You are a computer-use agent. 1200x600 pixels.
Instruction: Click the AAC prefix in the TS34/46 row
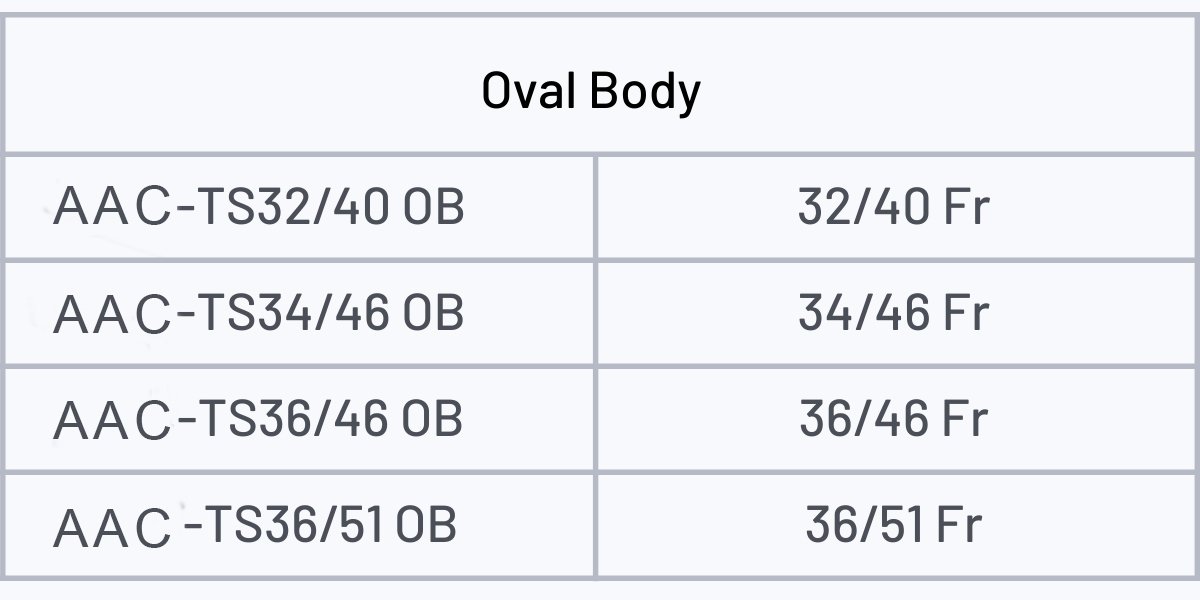tap(113, 314)
